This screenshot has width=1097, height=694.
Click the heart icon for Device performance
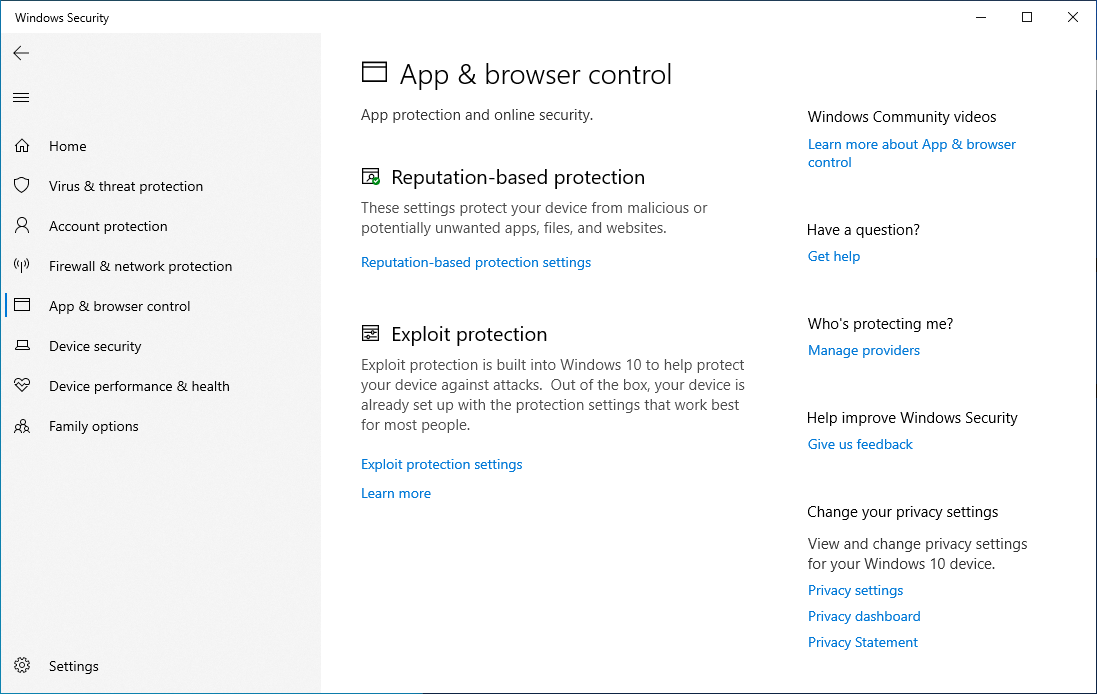tap(22, 385)
